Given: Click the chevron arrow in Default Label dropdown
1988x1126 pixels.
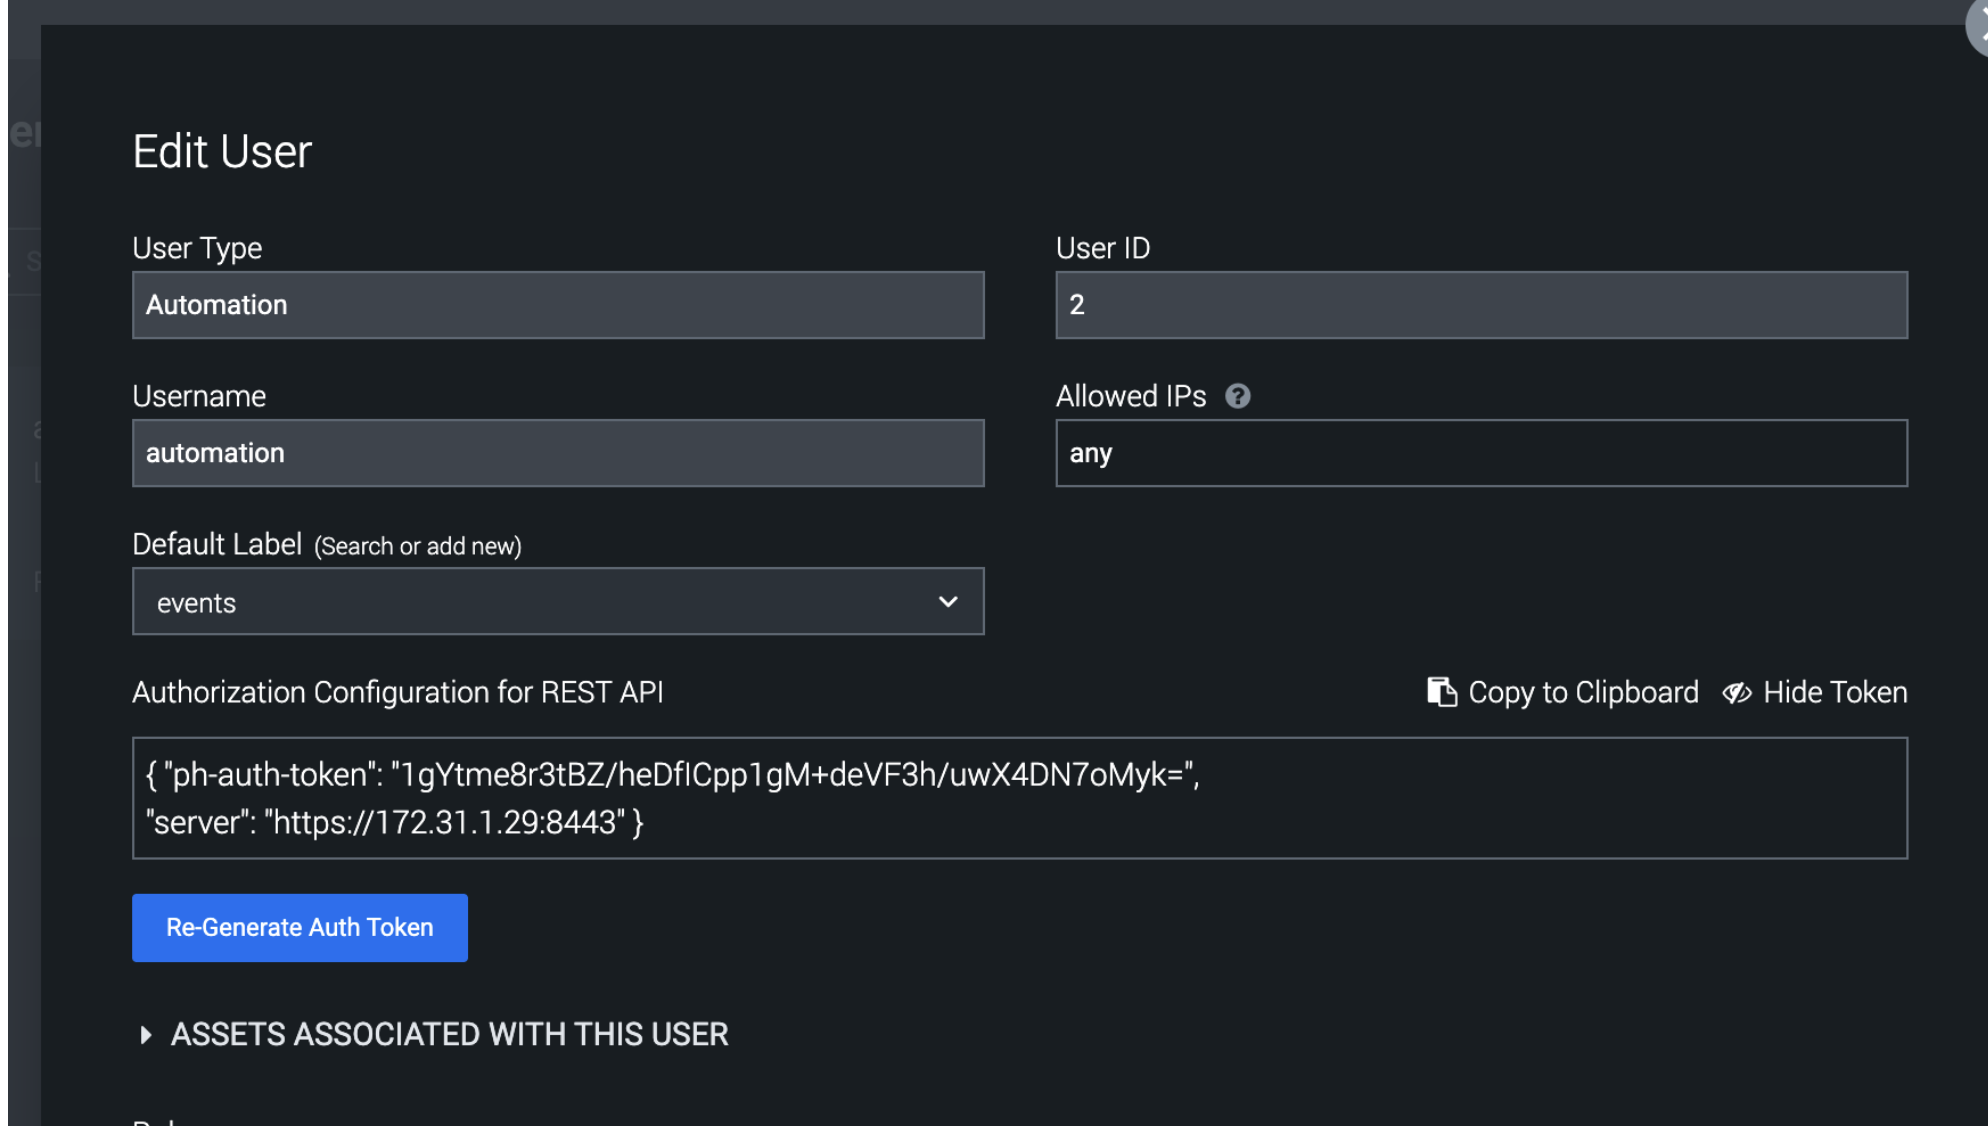Looking at the screenshot, I should pos(947,602).
